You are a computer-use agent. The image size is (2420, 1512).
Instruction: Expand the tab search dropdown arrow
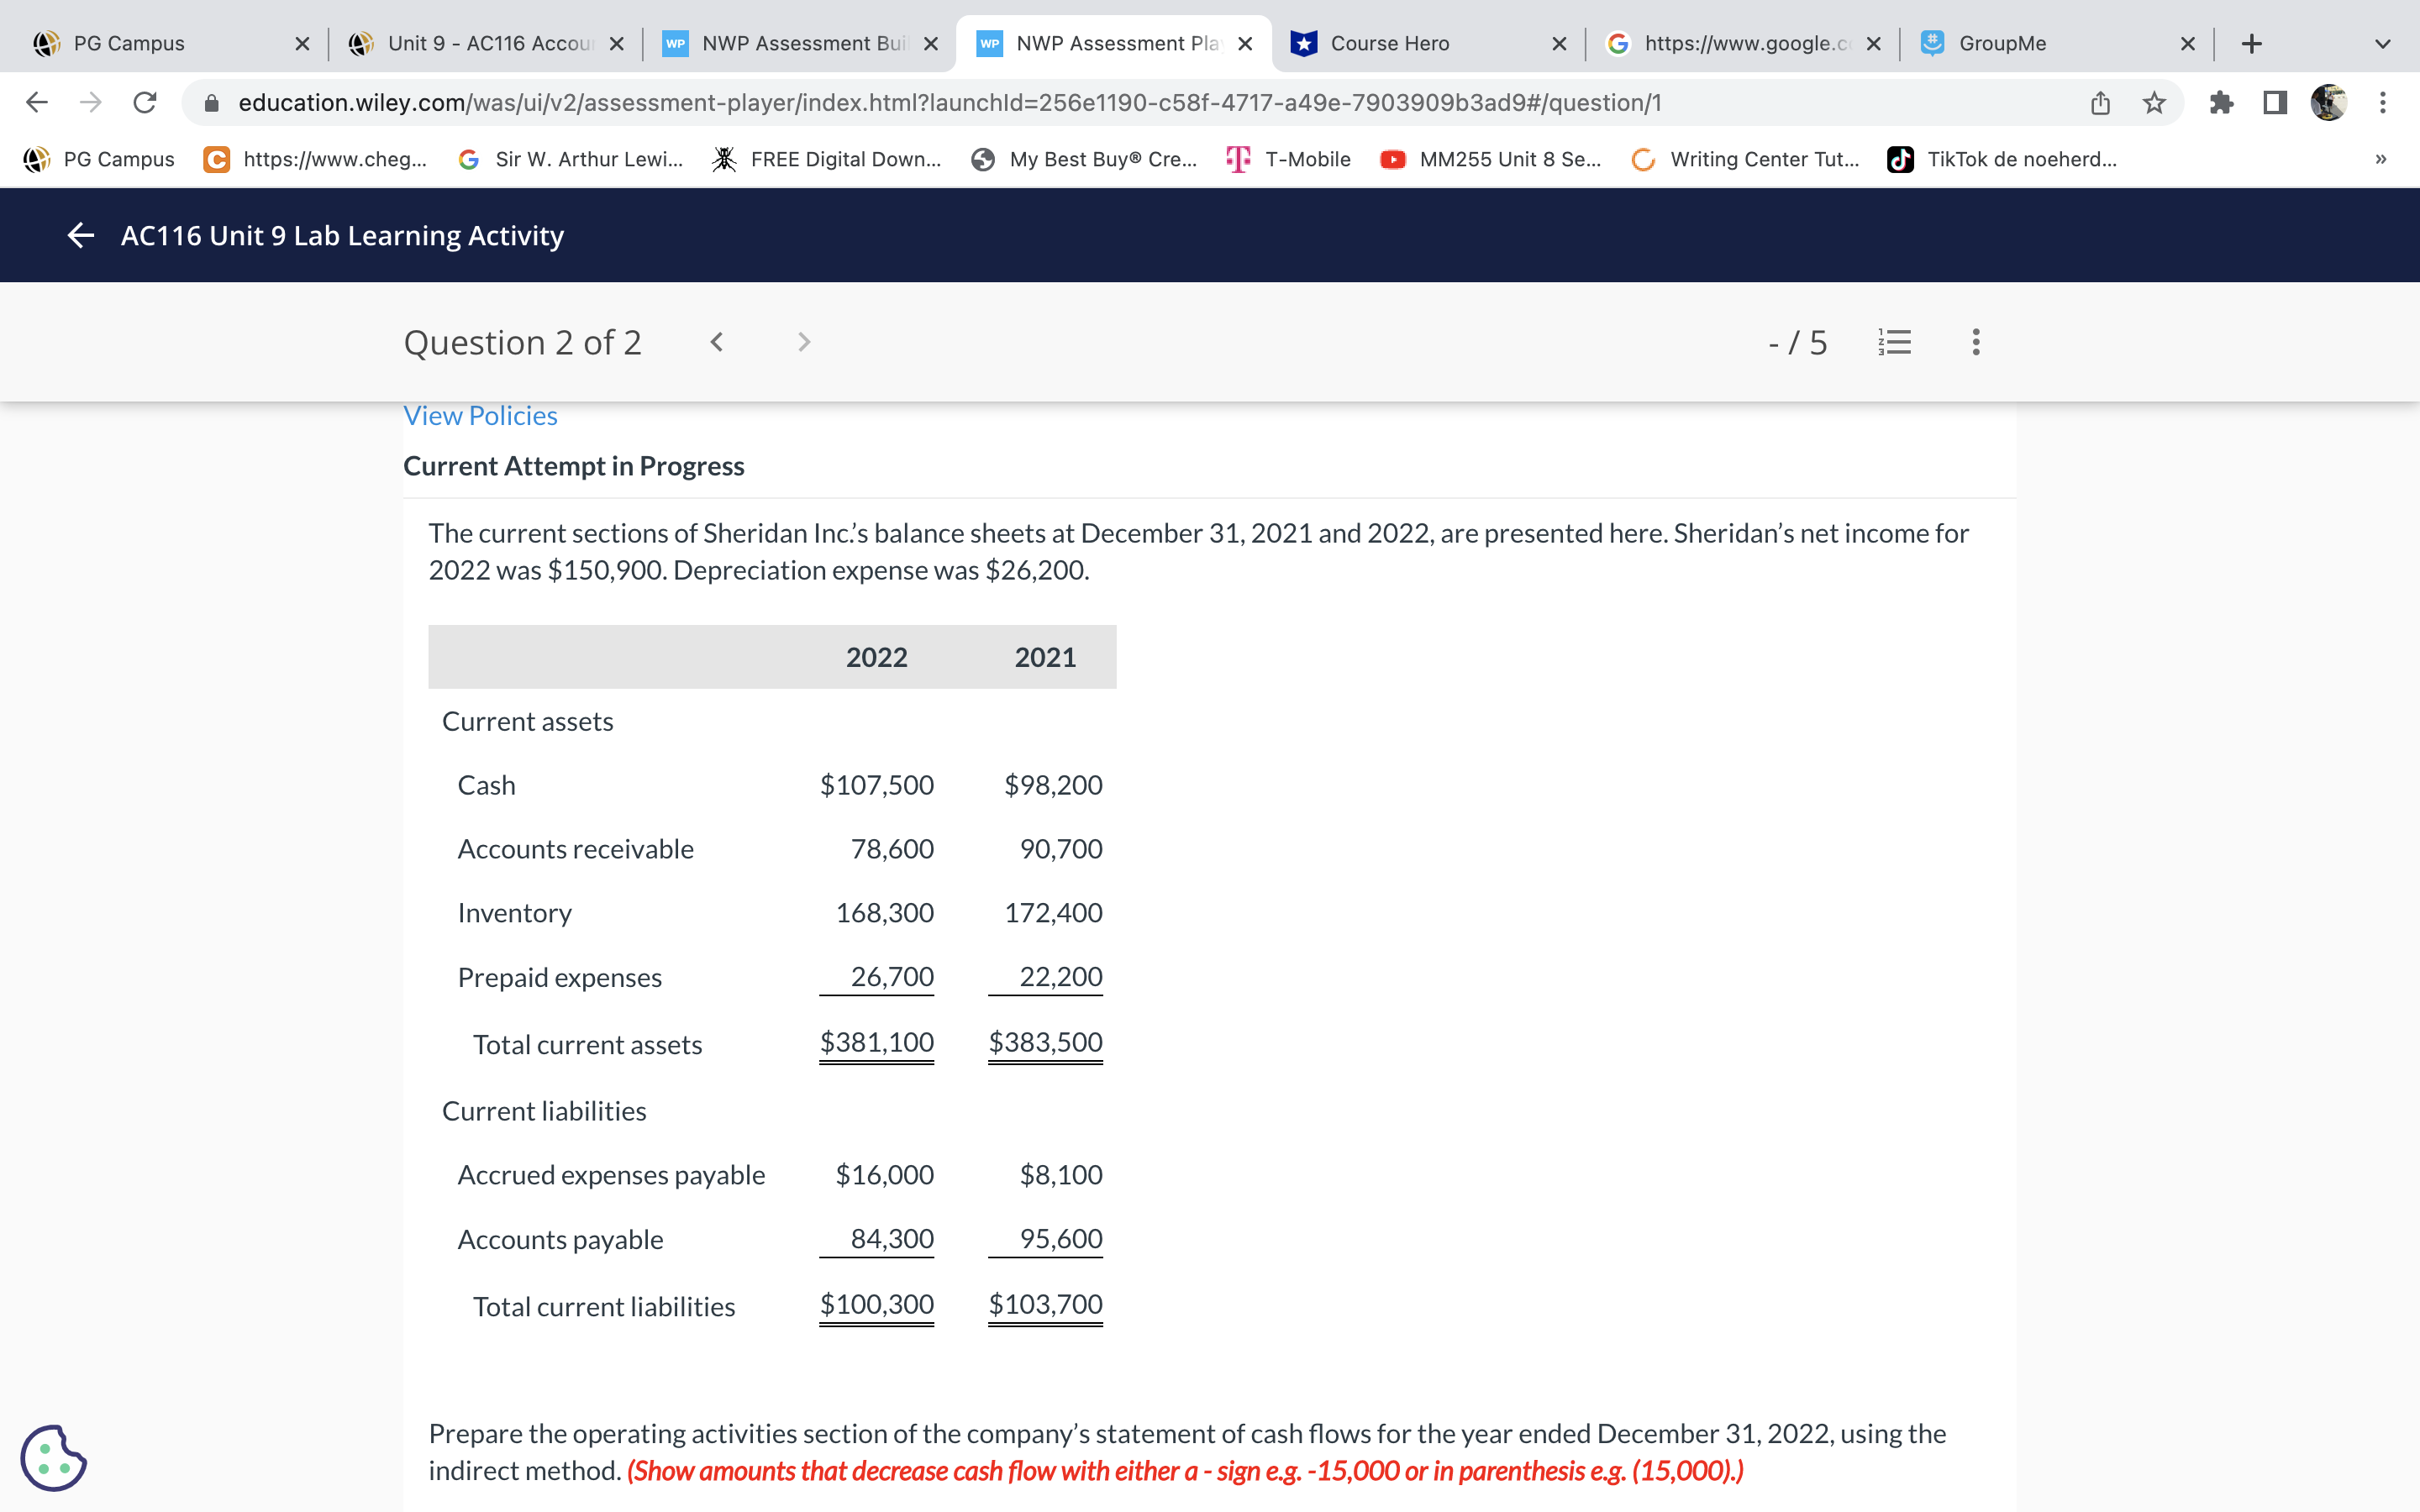pos(2382,44)
